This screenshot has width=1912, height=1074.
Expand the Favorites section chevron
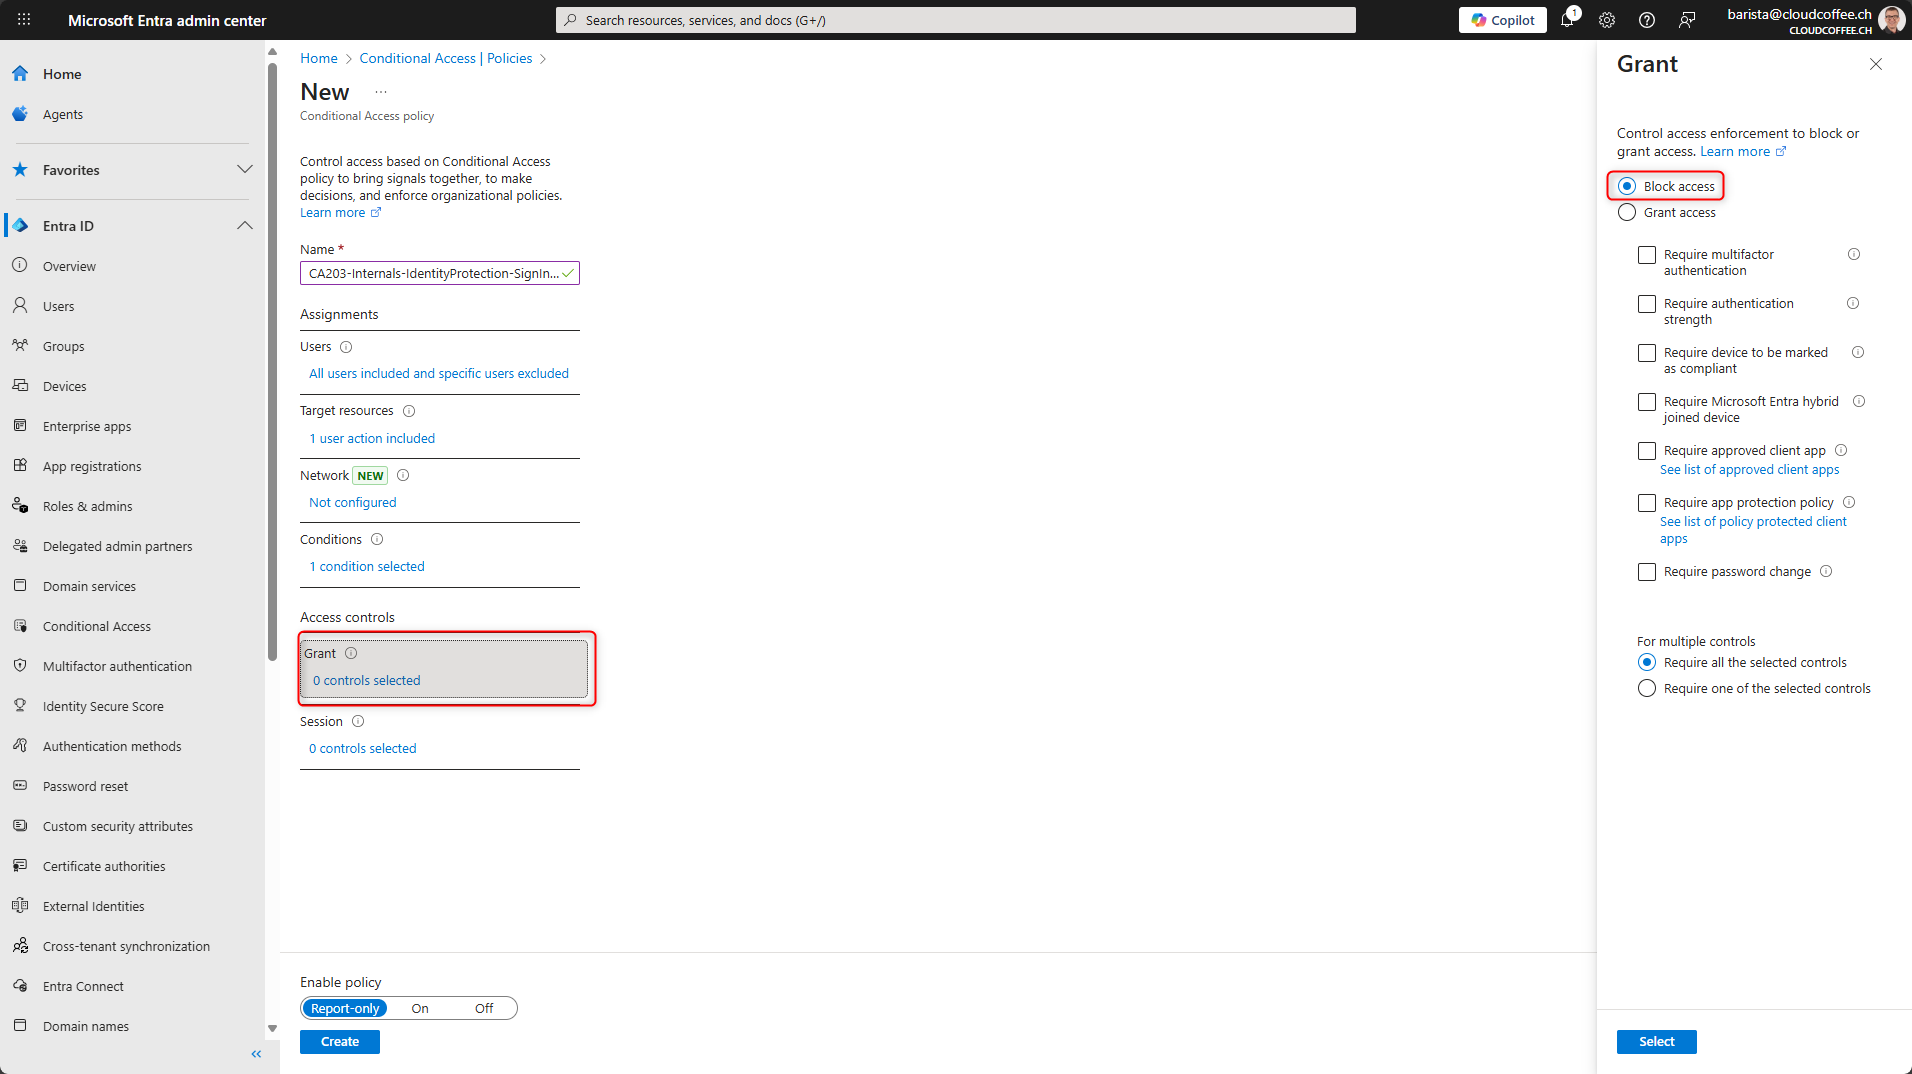(245, 169)
